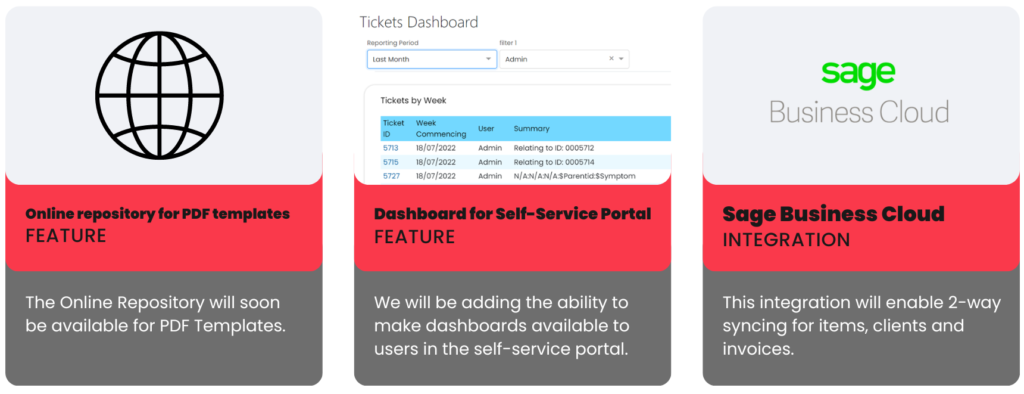The width and height of the screenshot is (1024, 394).
Task: Open the Reporting Period dropdown arrow
Action: (488, 59)
